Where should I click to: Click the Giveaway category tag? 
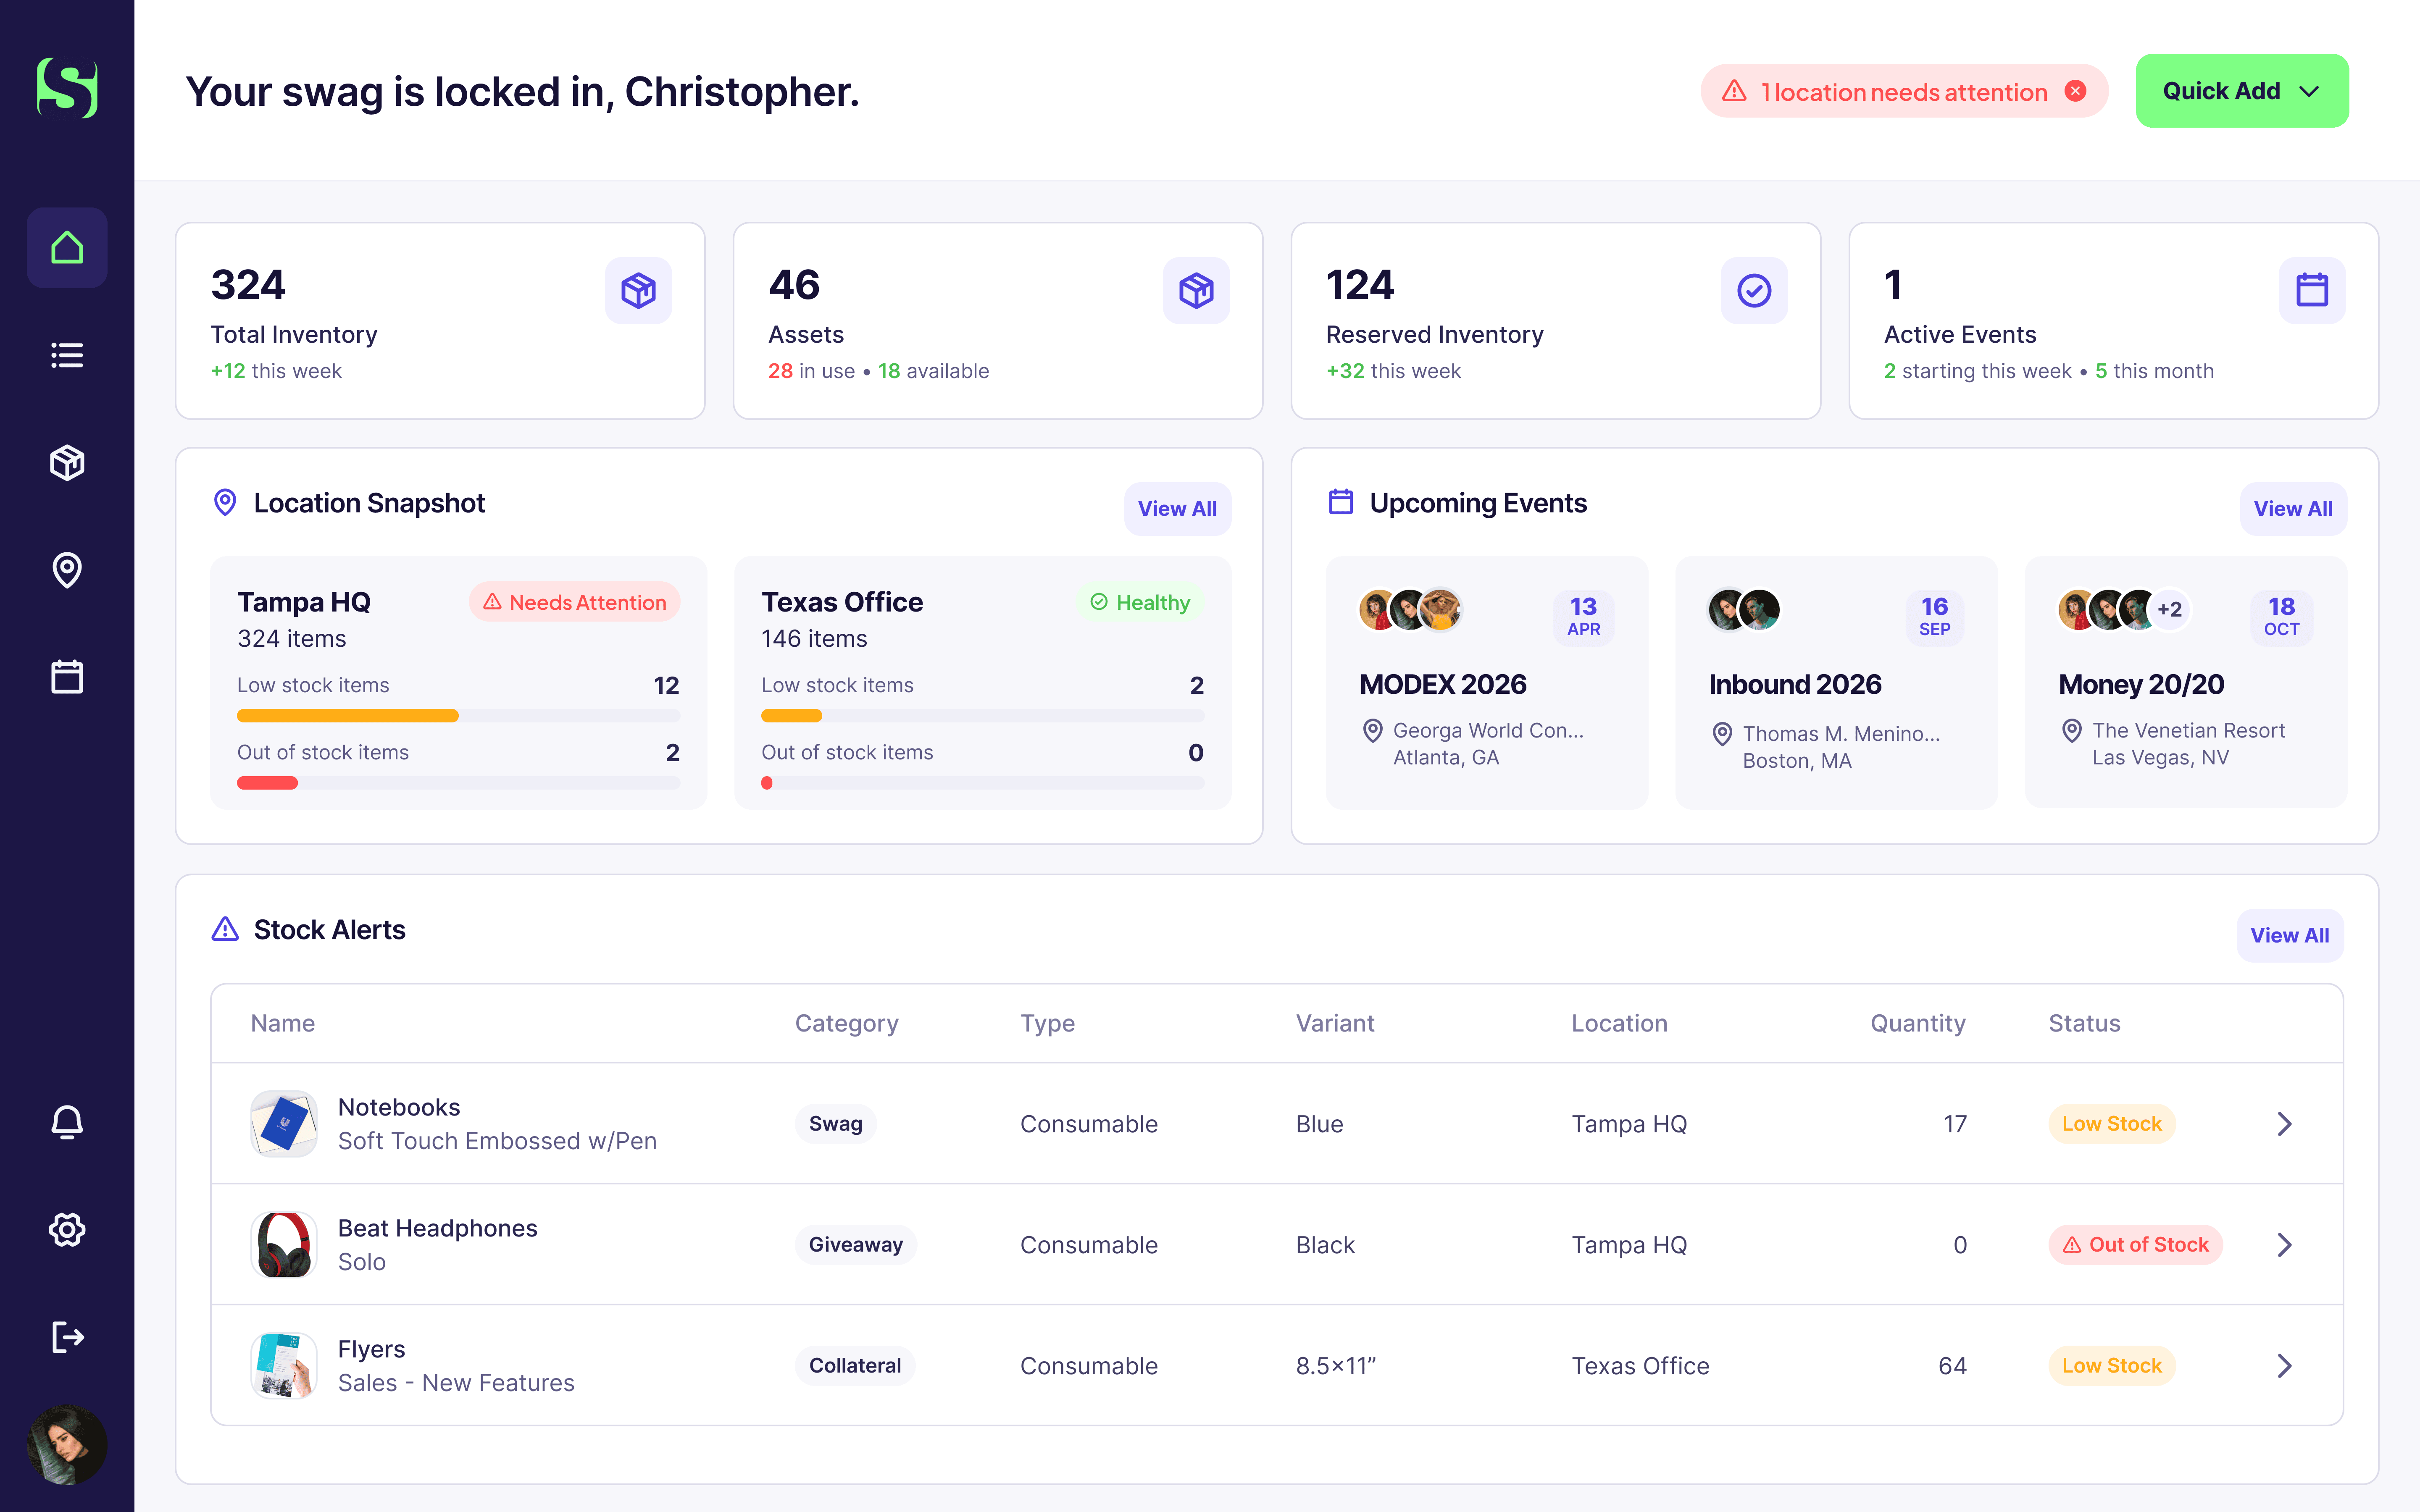(855, 1245)
